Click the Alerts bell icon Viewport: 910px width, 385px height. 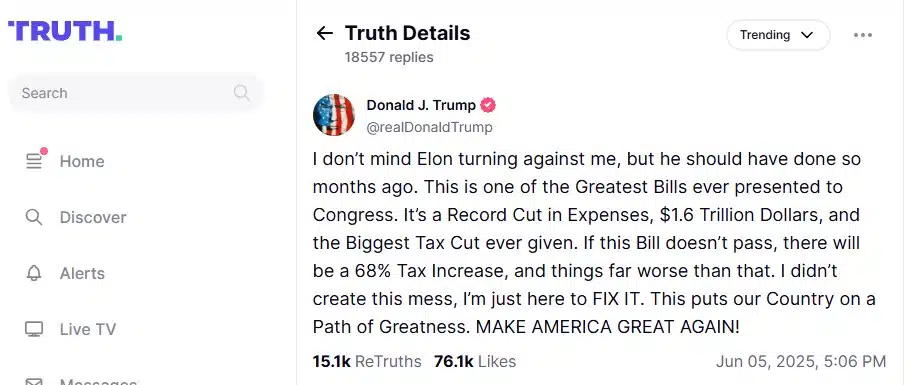[34, 273]
